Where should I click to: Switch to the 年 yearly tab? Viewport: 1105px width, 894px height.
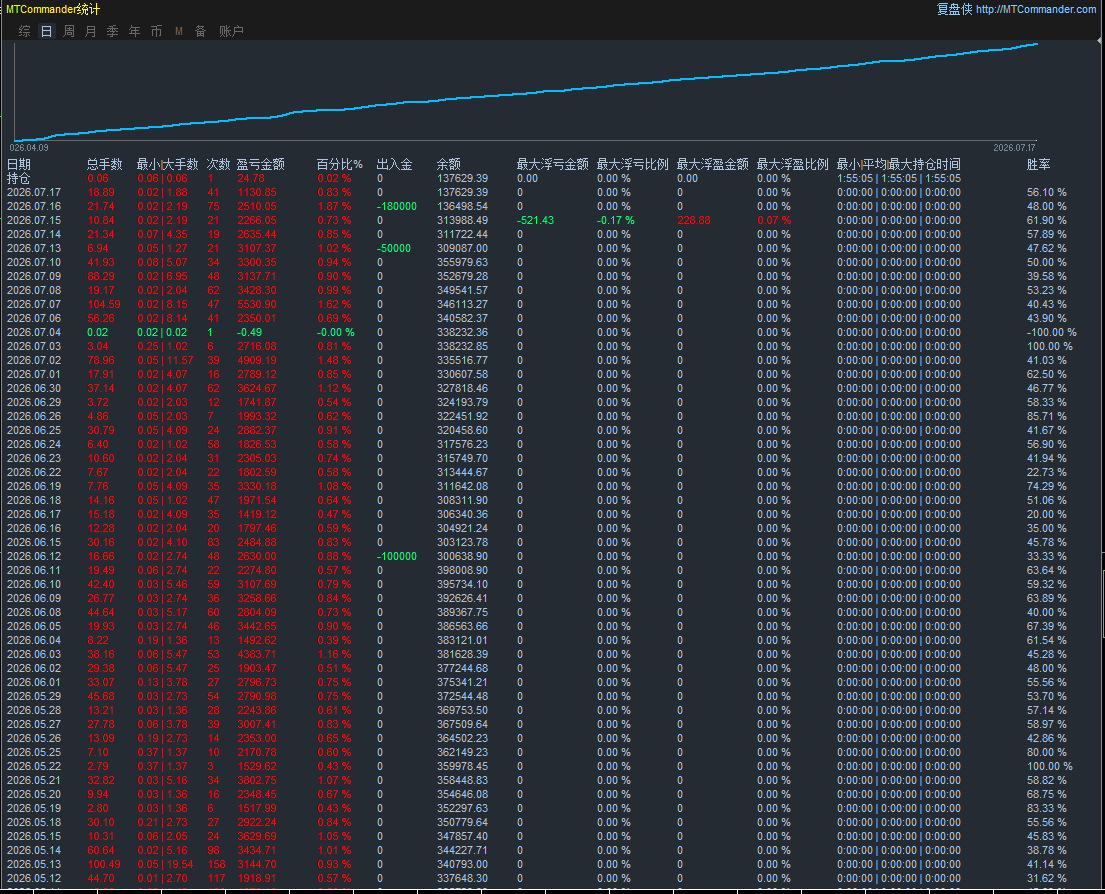(135, 31)
